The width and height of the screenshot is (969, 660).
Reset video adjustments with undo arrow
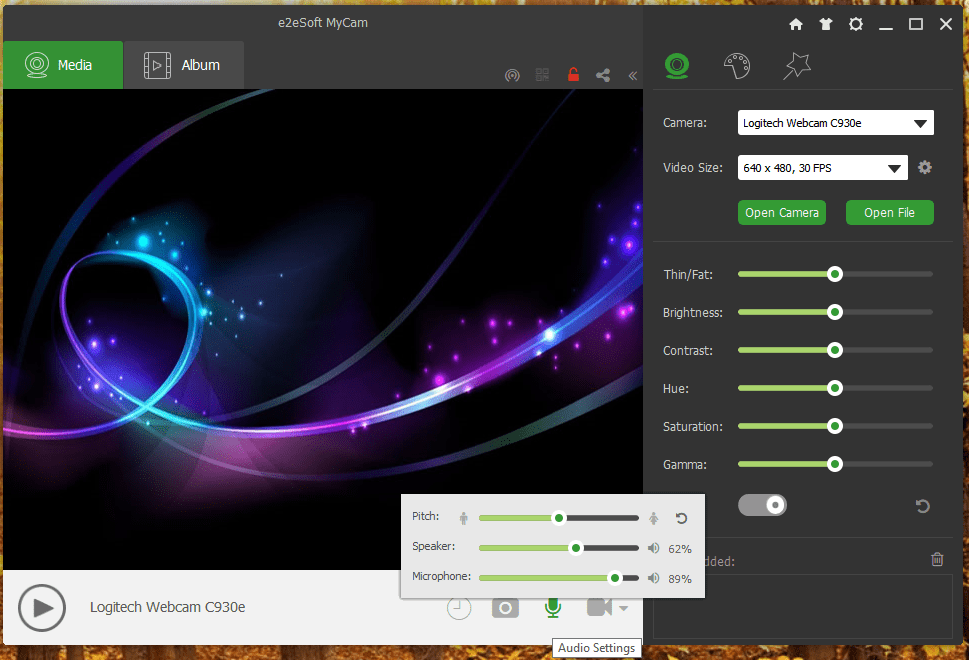coord(923,506)
